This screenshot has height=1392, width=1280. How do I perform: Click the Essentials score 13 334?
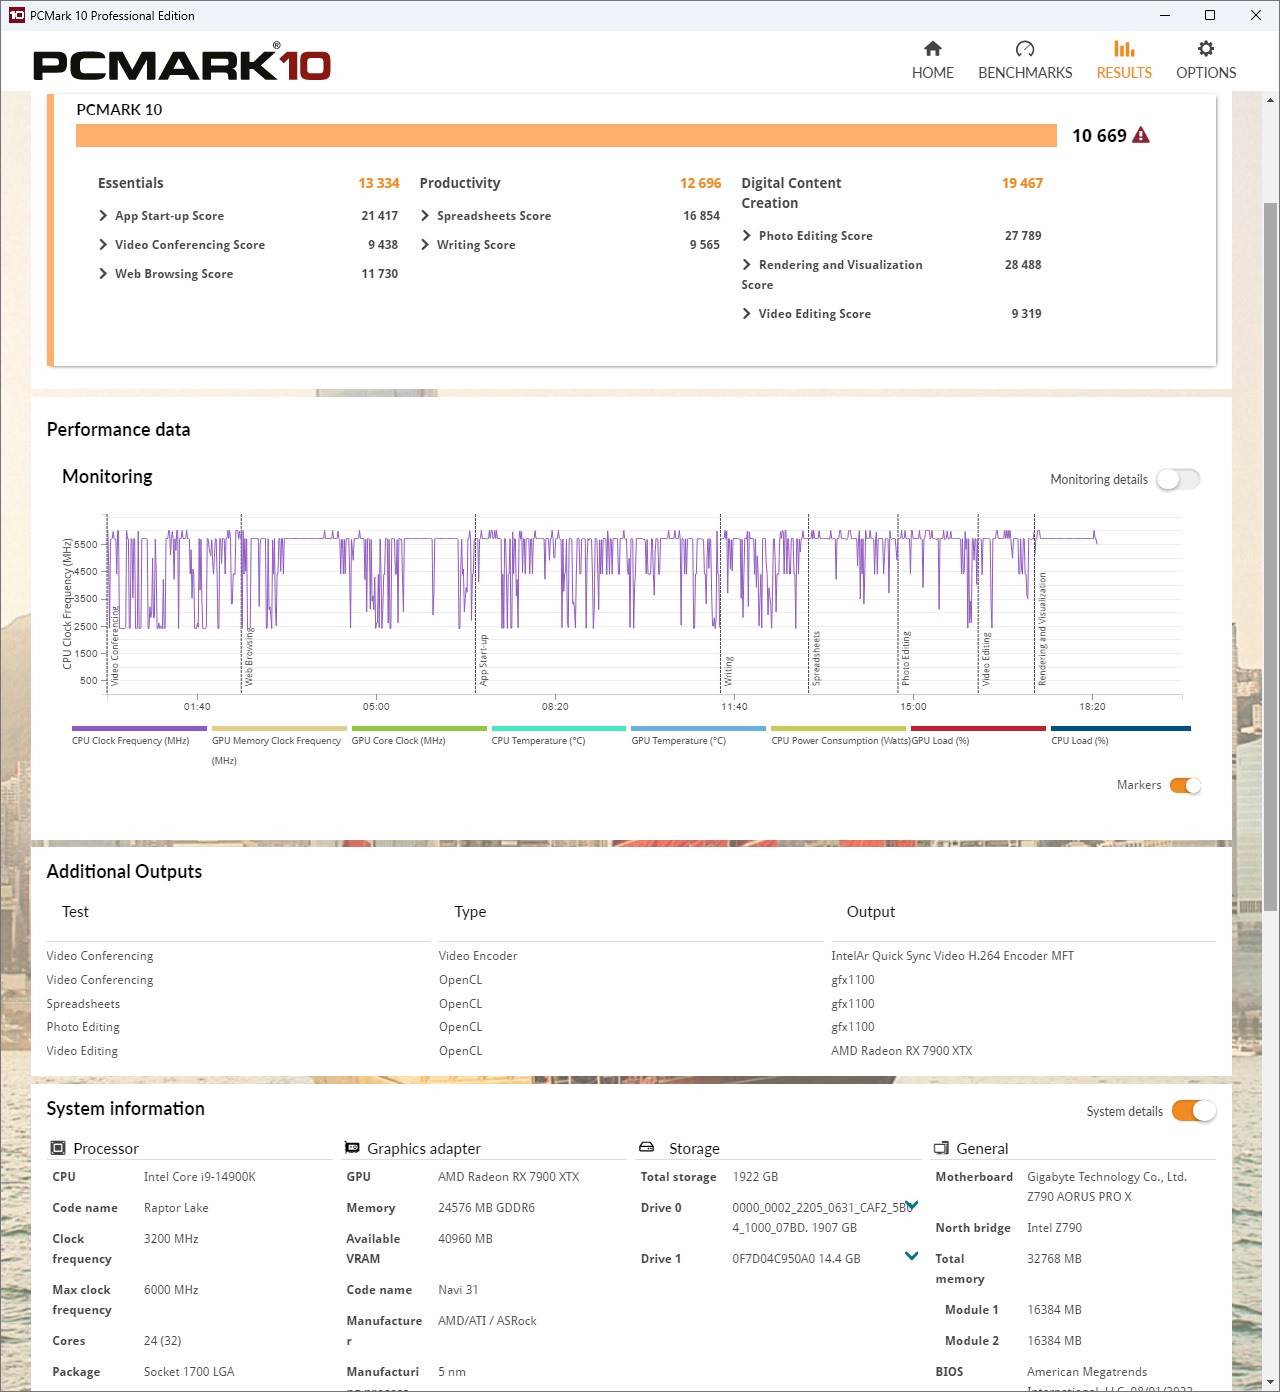378,183
